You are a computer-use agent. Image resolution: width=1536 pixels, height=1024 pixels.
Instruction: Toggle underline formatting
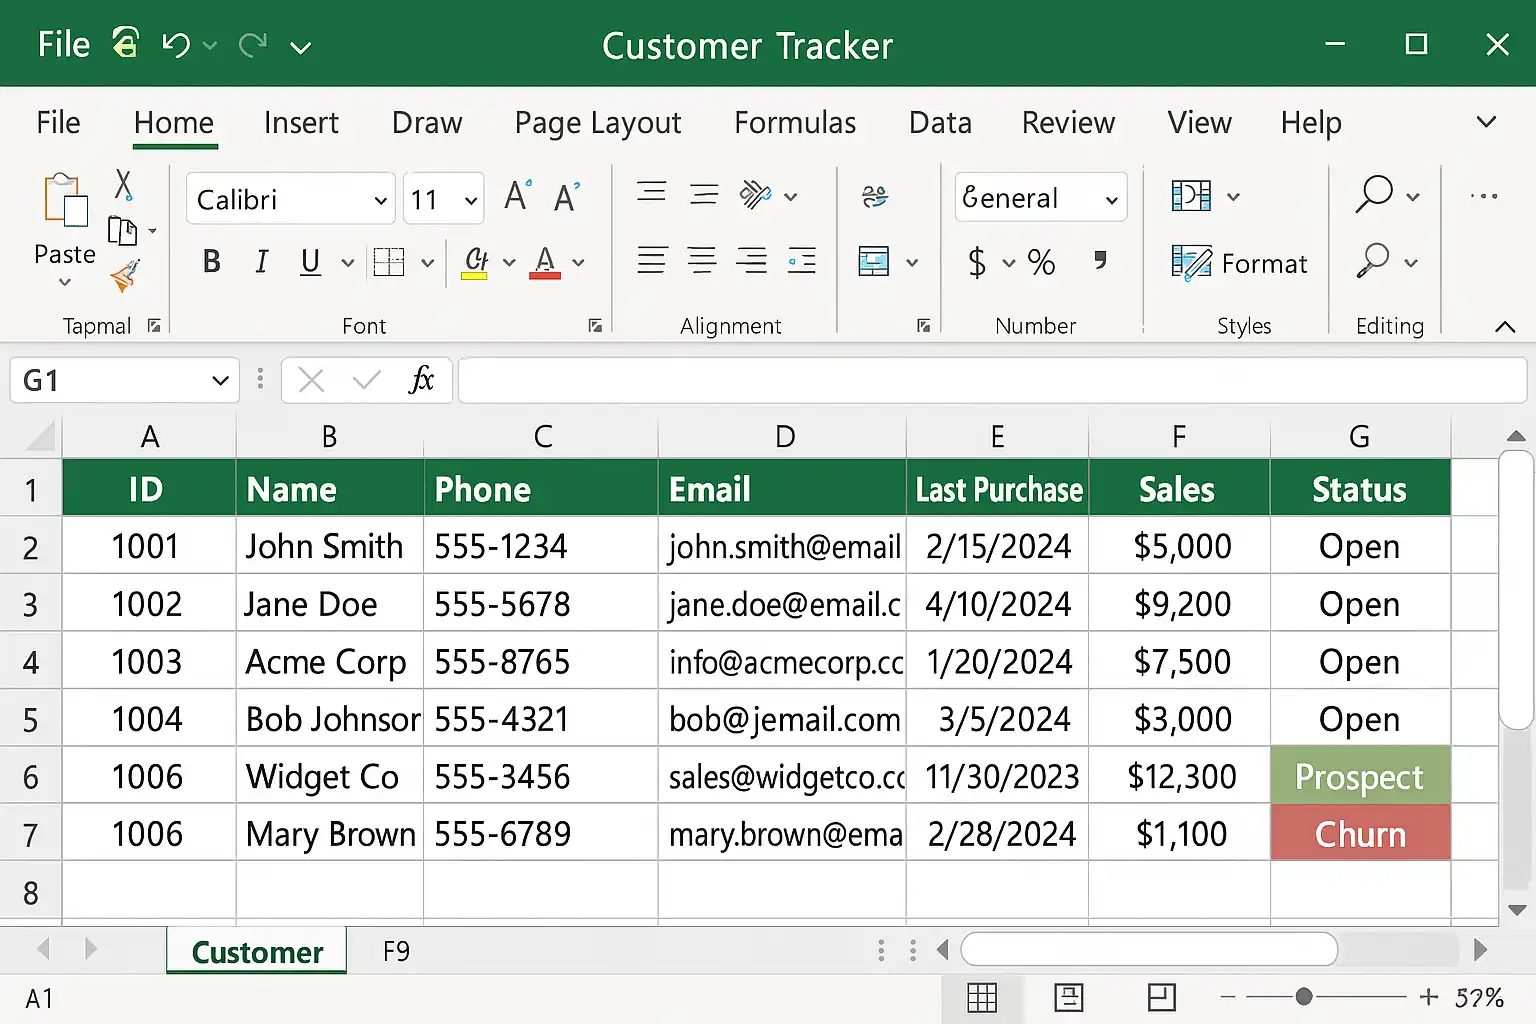point(310,262)
